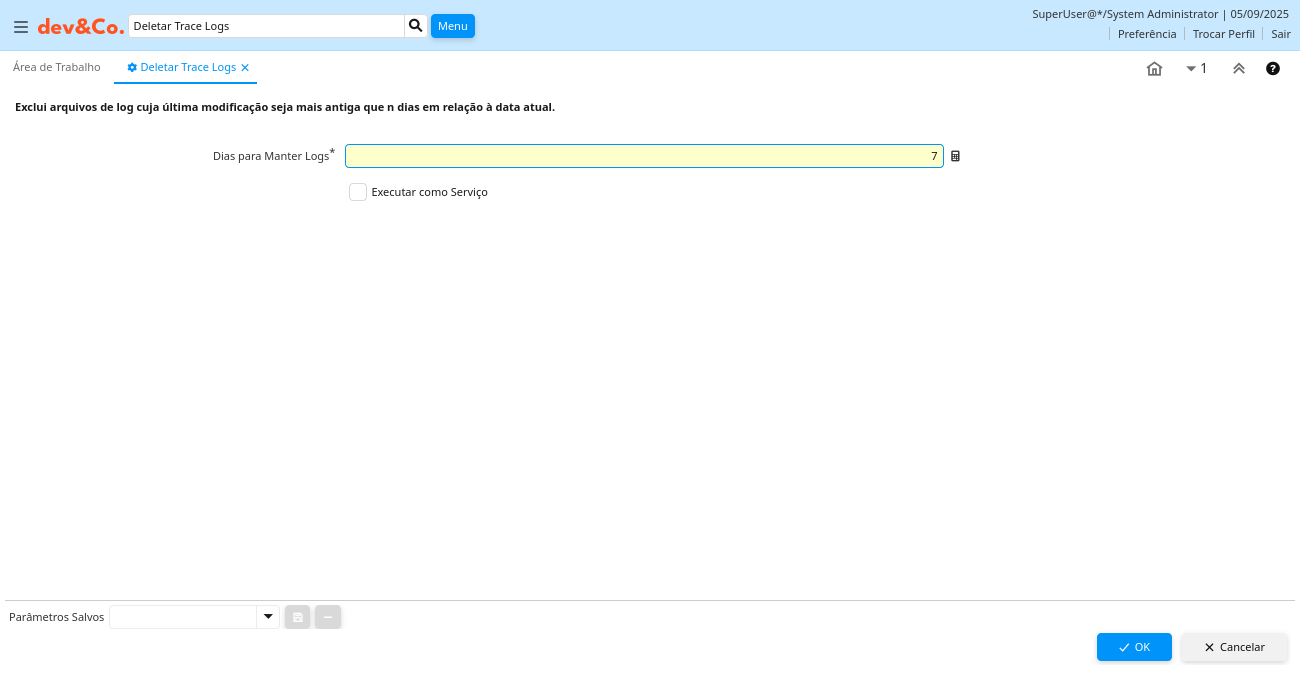Collapse header with double chevron icon
Viewport: 1300px width, 674px height.
tap(1239, 69)
